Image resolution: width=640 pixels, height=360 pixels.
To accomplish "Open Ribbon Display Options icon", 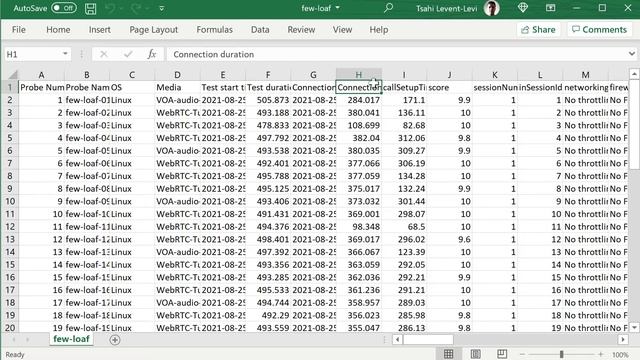I will click(x=550, y=8).
